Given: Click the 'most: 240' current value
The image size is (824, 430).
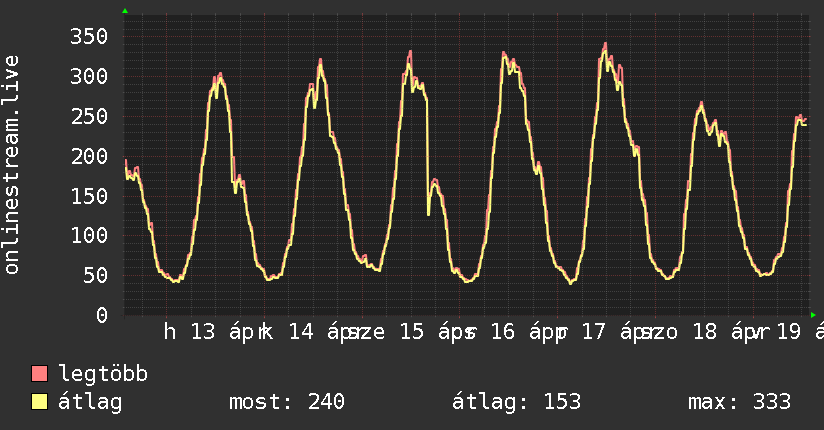Looking at the screenshot, I should 287,402.
